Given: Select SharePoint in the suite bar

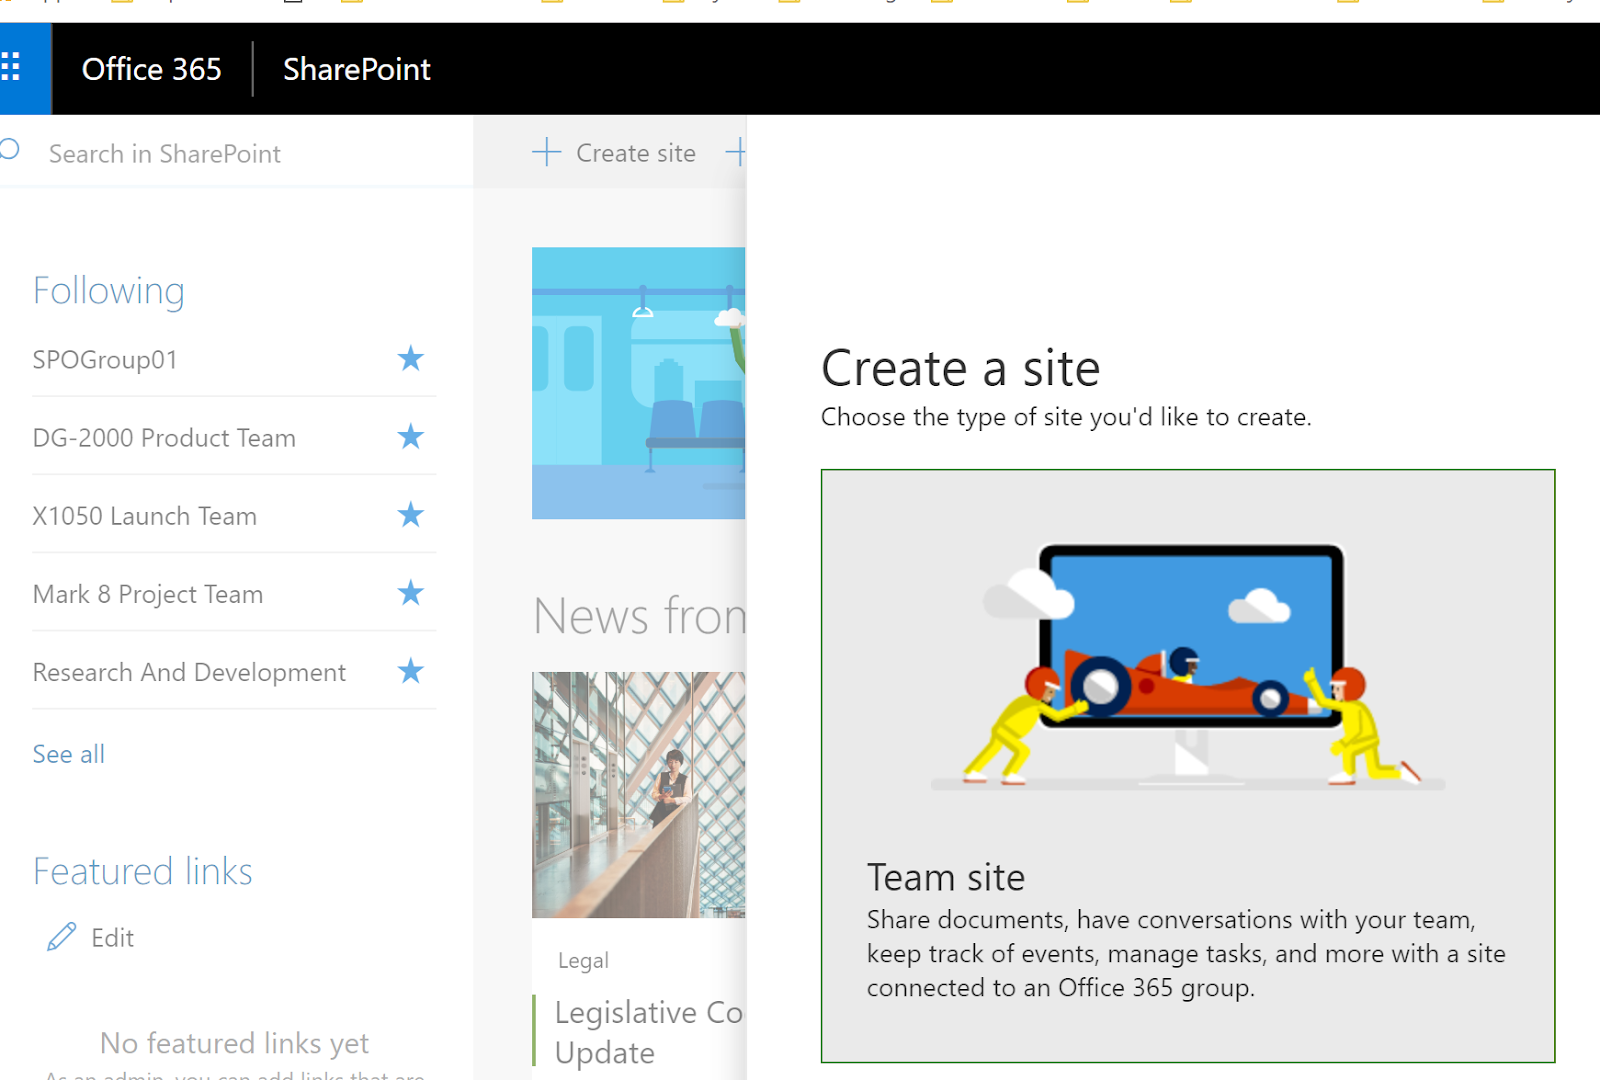Looking at the screenshot, I should coord(356,68).
